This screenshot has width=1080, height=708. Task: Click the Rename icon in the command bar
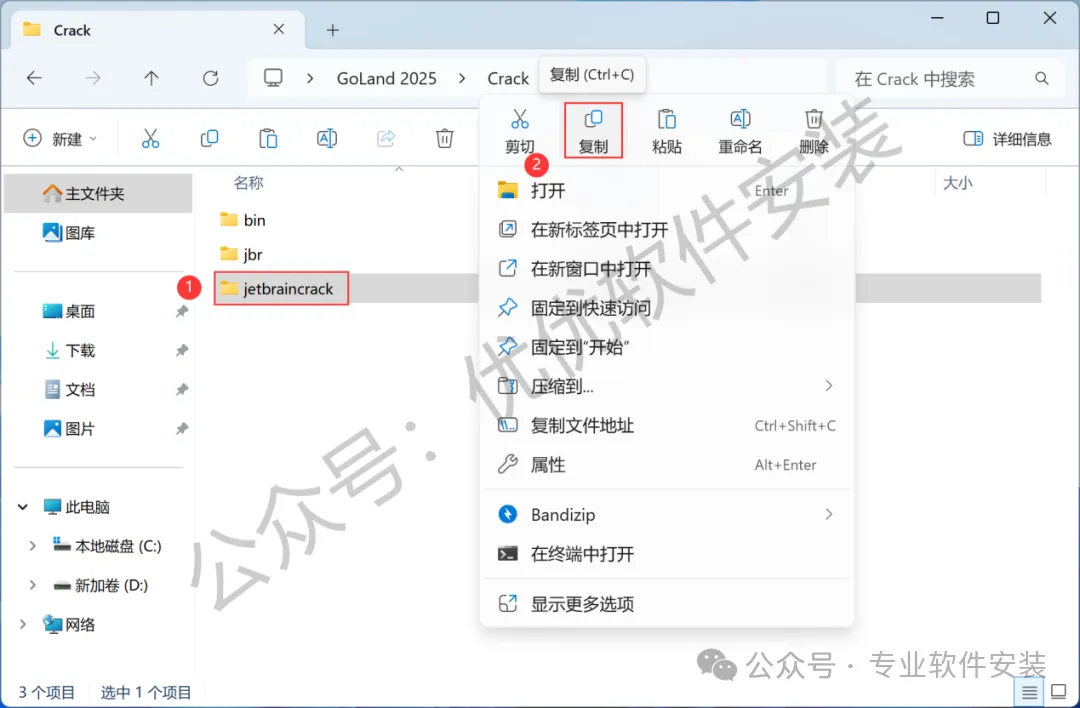pyautogui.click(x=327, y=138)
